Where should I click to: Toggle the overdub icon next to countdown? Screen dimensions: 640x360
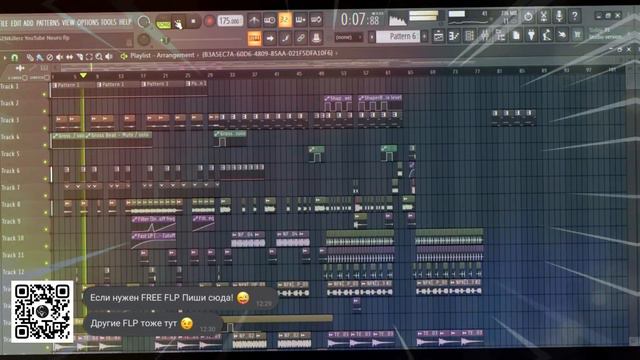point(300,20)
